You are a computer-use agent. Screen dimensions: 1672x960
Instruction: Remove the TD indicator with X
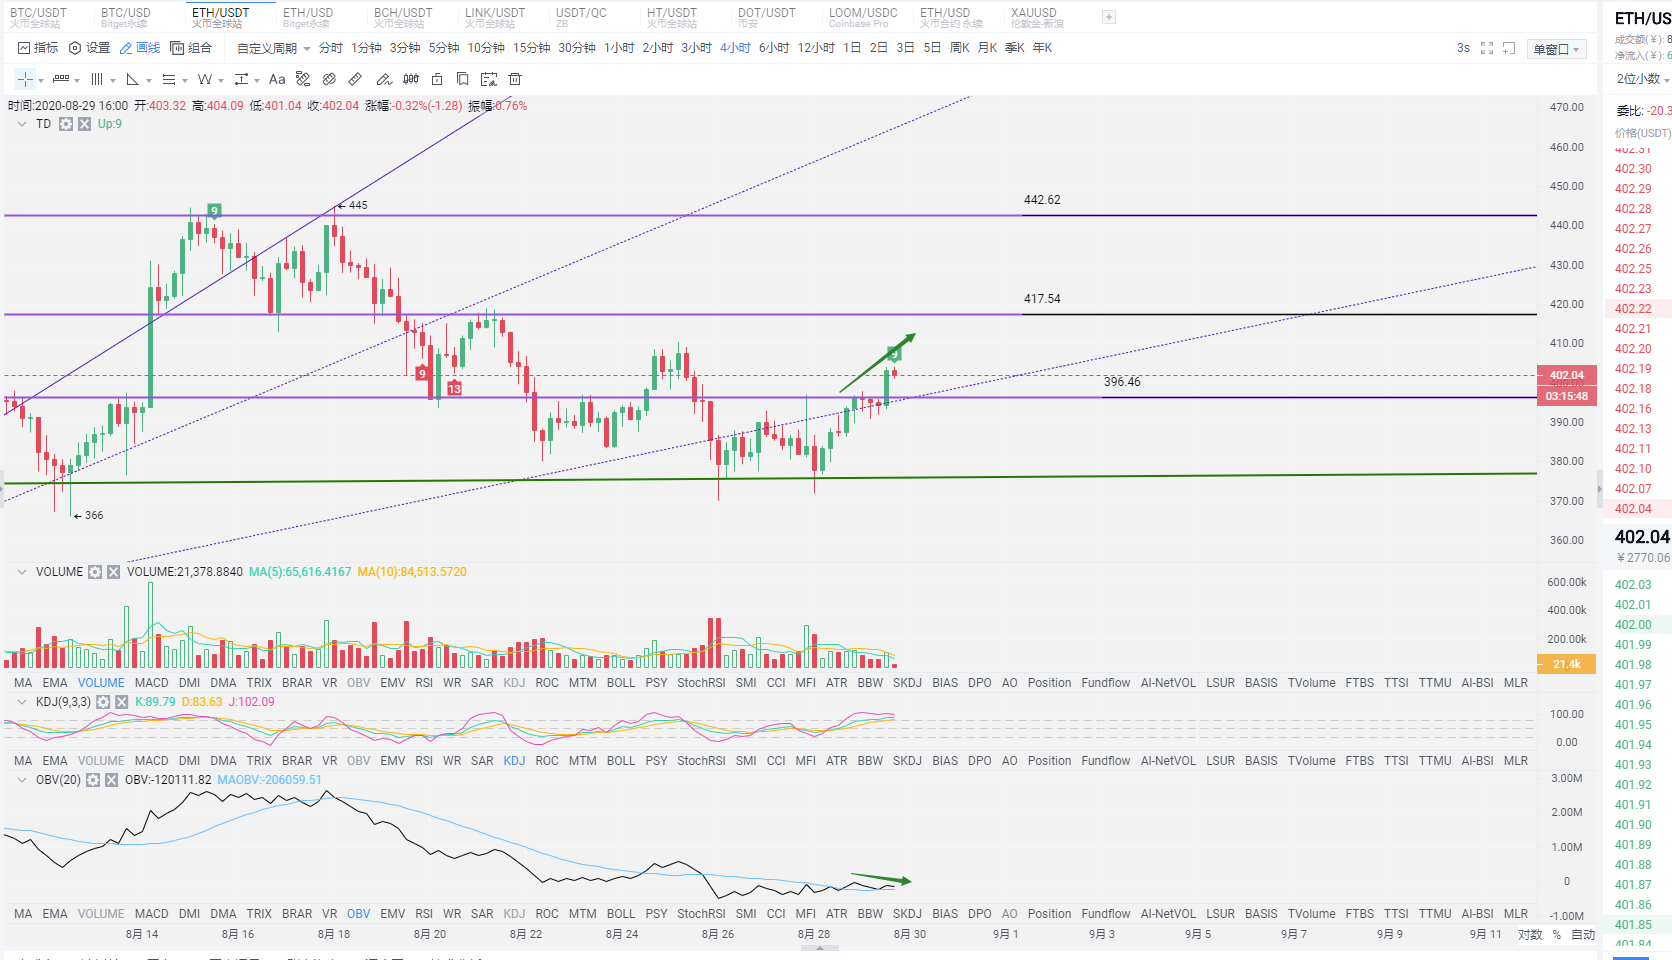(x=84, y=124)
